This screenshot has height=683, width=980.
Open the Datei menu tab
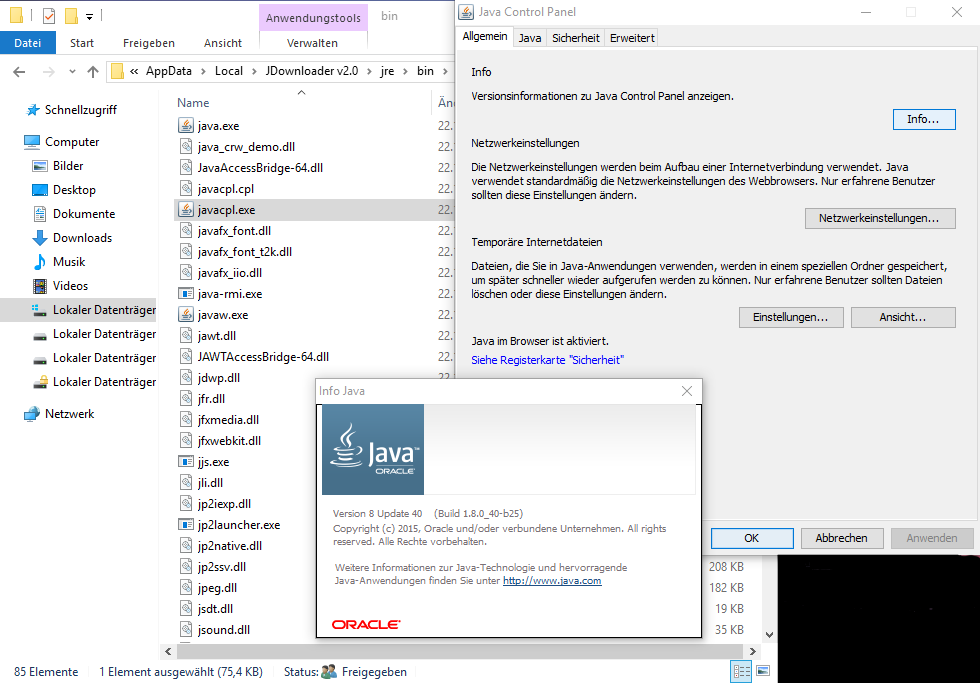click(28, 42)
